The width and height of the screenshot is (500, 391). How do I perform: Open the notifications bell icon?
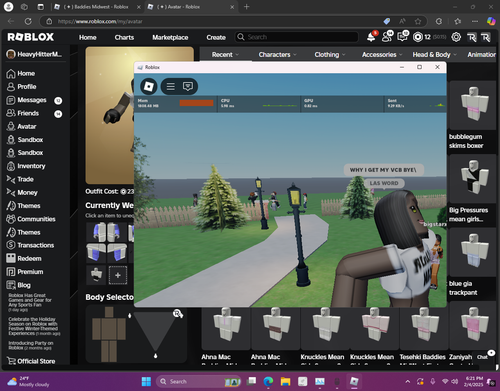[371, 37]
